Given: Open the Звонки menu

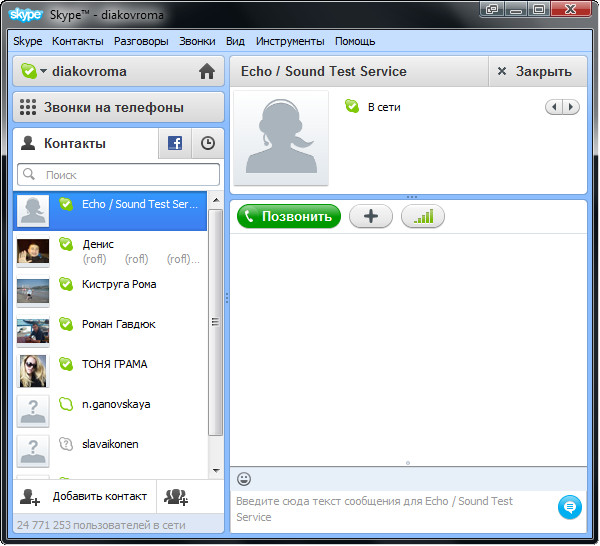Looking at the screenshot, I should pyautogui.click(x=197, y=41).
